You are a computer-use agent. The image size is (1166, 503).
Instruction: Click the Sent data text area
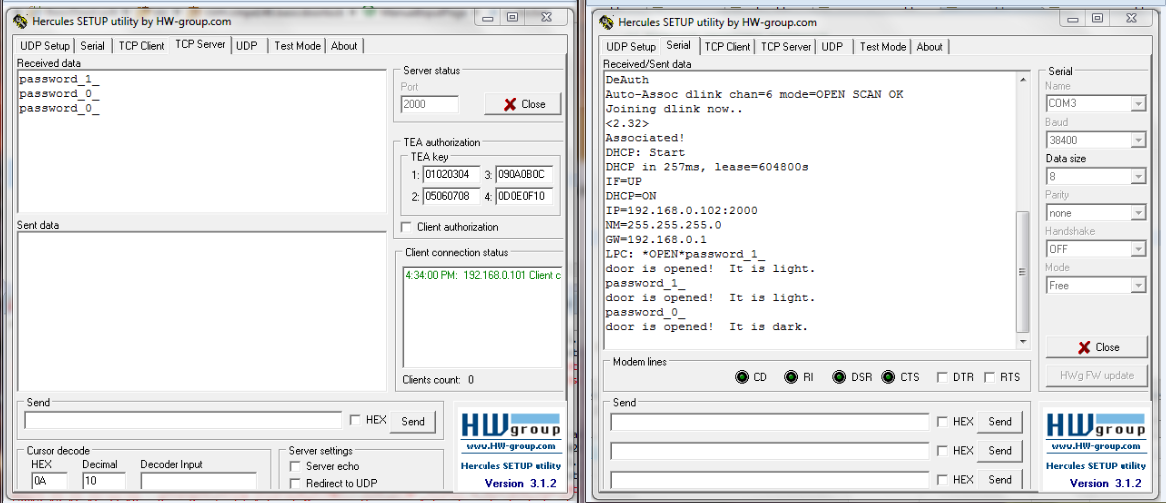[202, 311]
